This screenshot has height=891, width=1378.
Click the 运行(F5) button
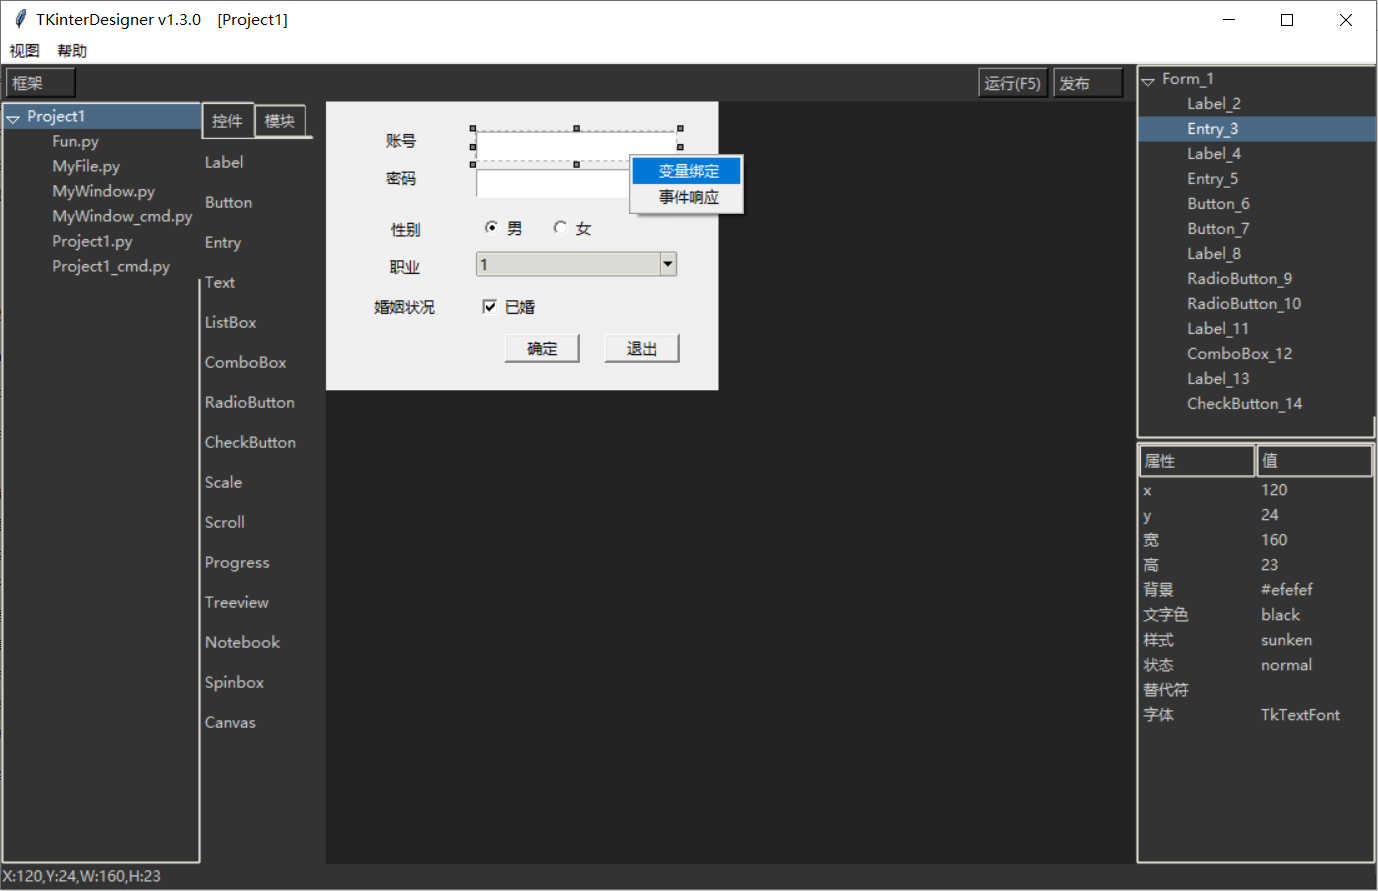[x=1012, y=83]
